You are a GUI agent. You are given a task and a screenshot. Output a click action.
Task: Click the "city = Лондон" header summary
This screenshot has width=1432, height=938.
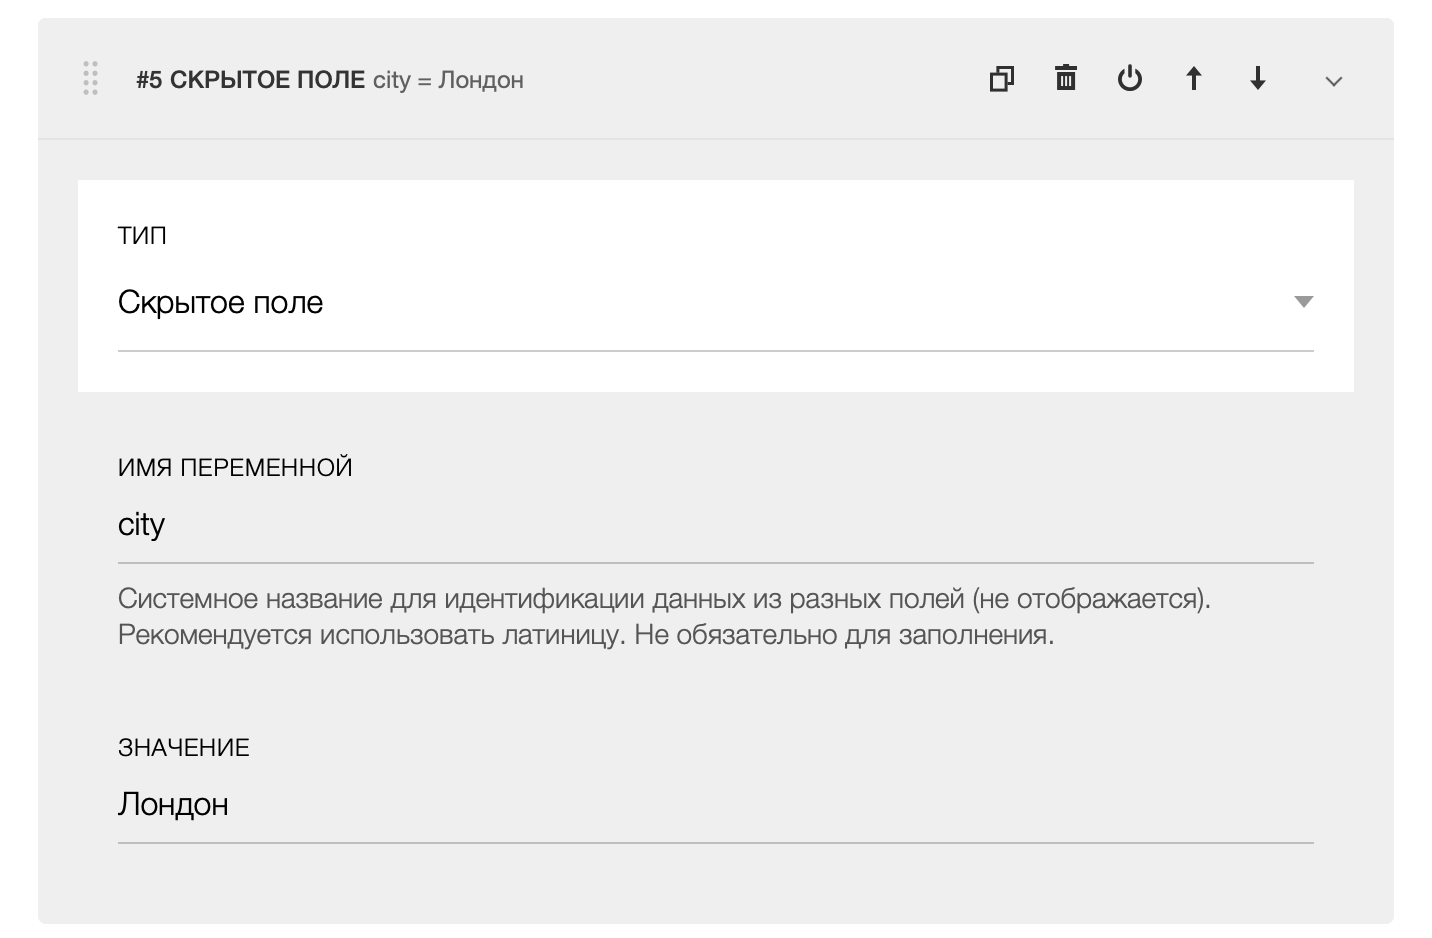(448, 80)
